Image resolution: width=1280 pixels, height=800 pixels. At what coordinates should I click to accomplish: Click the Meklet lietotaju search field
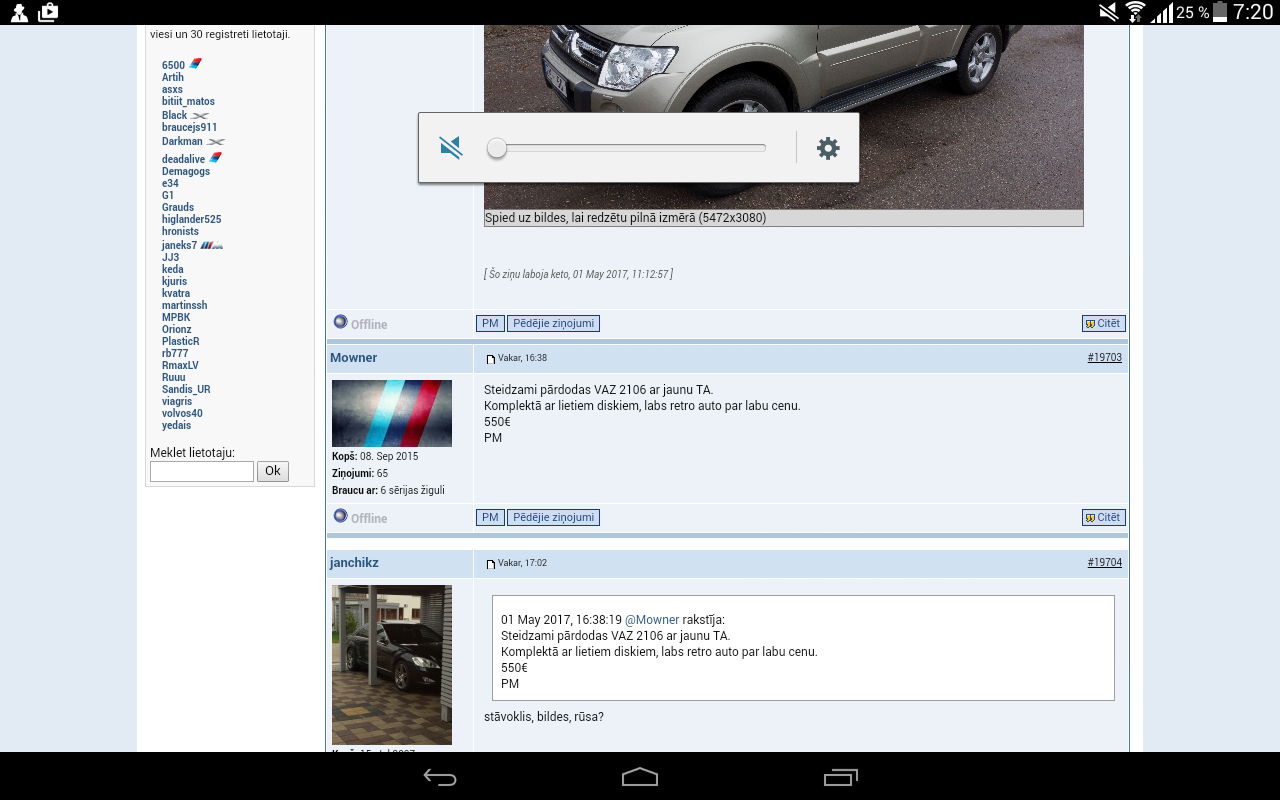pyautogui.click(x=202, y=471)
